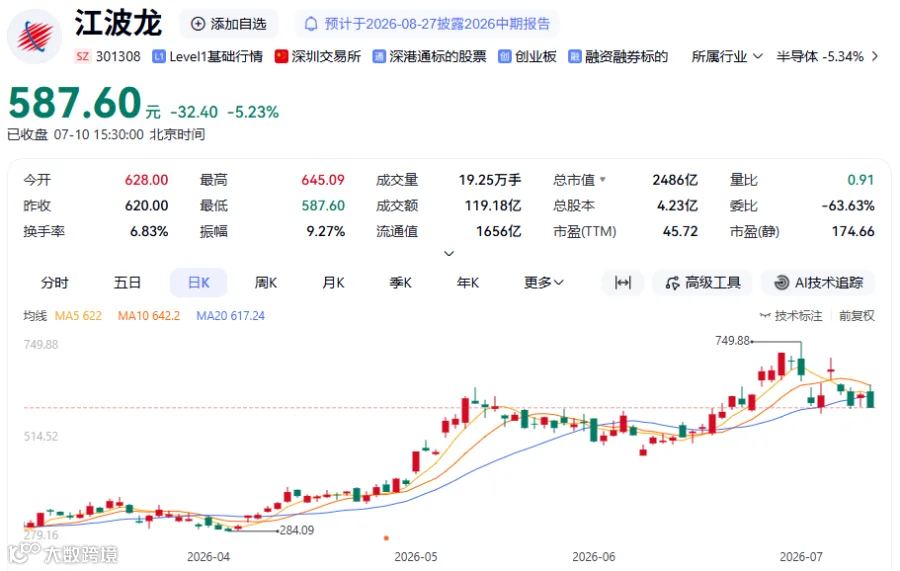
Task: Click the 最高 645.09 value
Action: pyautogui.click(x=323, y=180)
